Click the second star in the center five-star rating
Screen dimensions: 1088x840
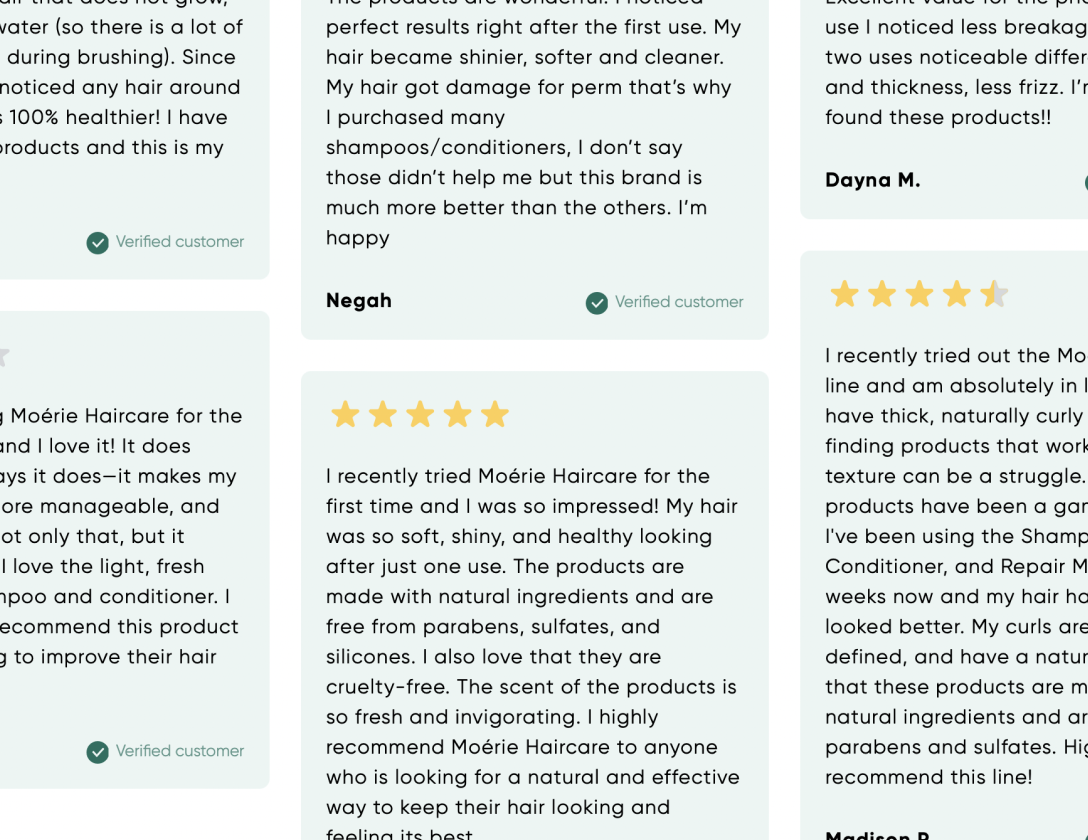click(x=382, y=414)
